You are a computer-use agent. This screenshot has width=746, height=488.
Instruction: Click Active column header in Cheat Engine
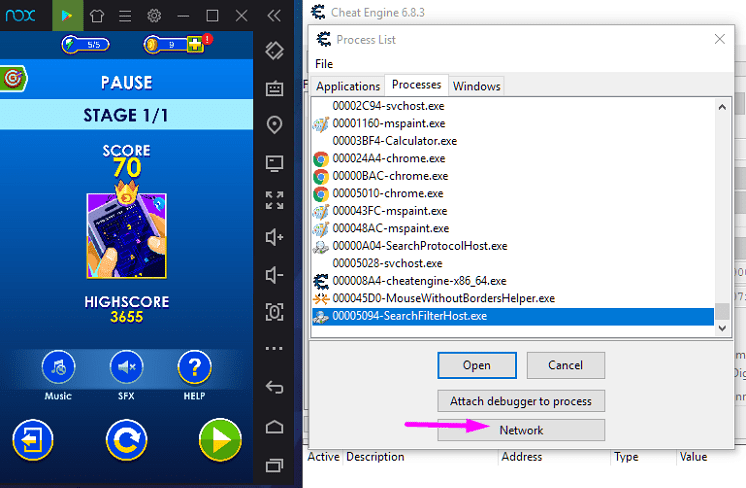(324, 457)
